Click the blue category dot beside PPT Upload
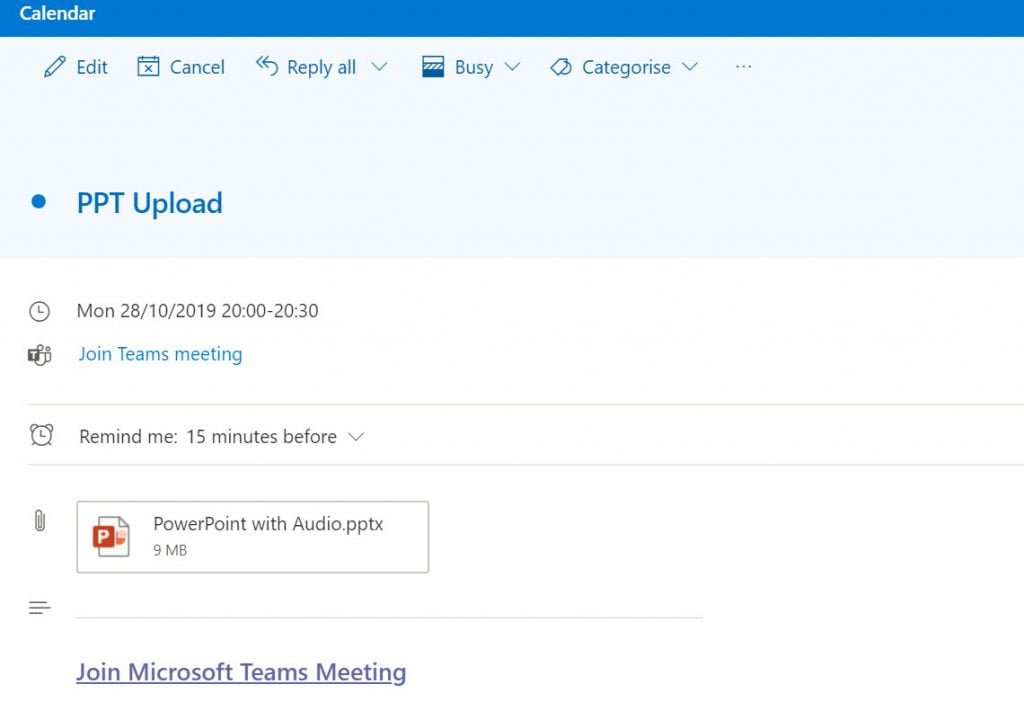The width and height of the screenshot is (1024, 702). coord(38,202)
